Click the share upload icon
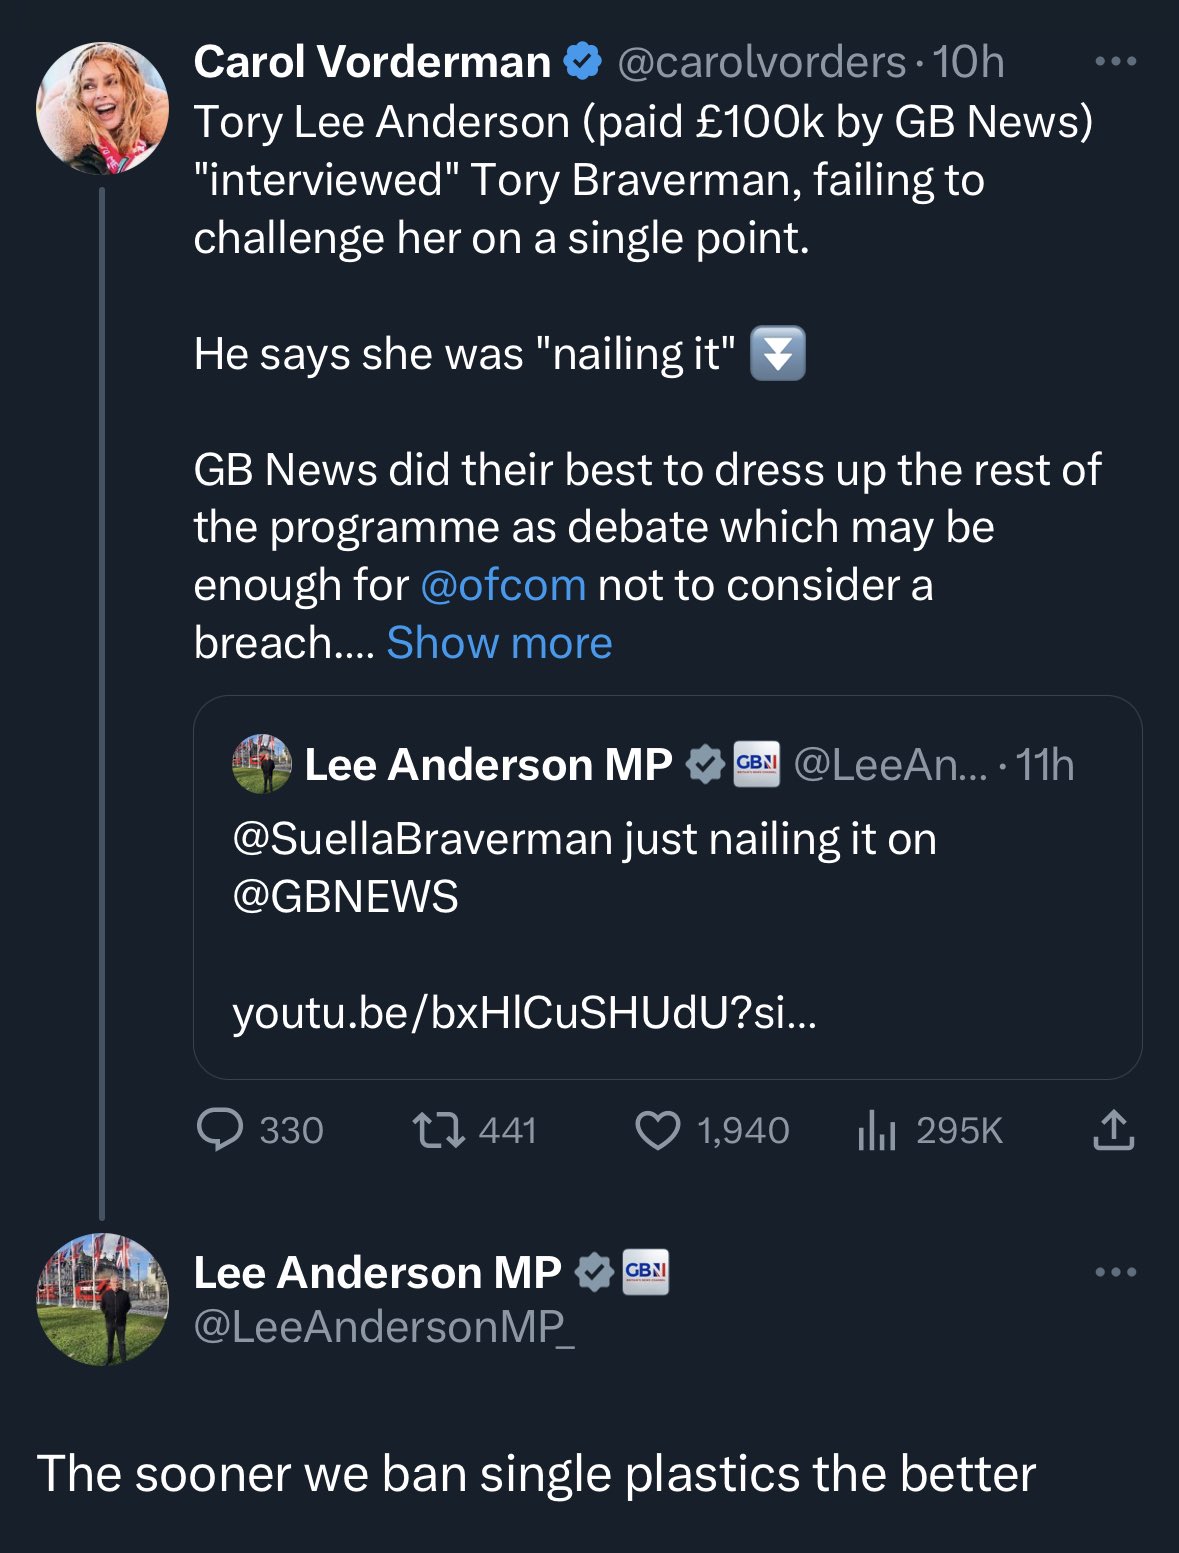Screen dimensions: 1179x1553 [1113, 1130]
